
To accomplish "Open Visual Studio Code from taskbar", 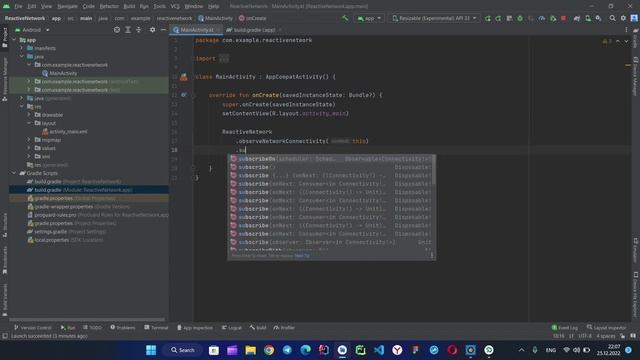I will [379, 350].
